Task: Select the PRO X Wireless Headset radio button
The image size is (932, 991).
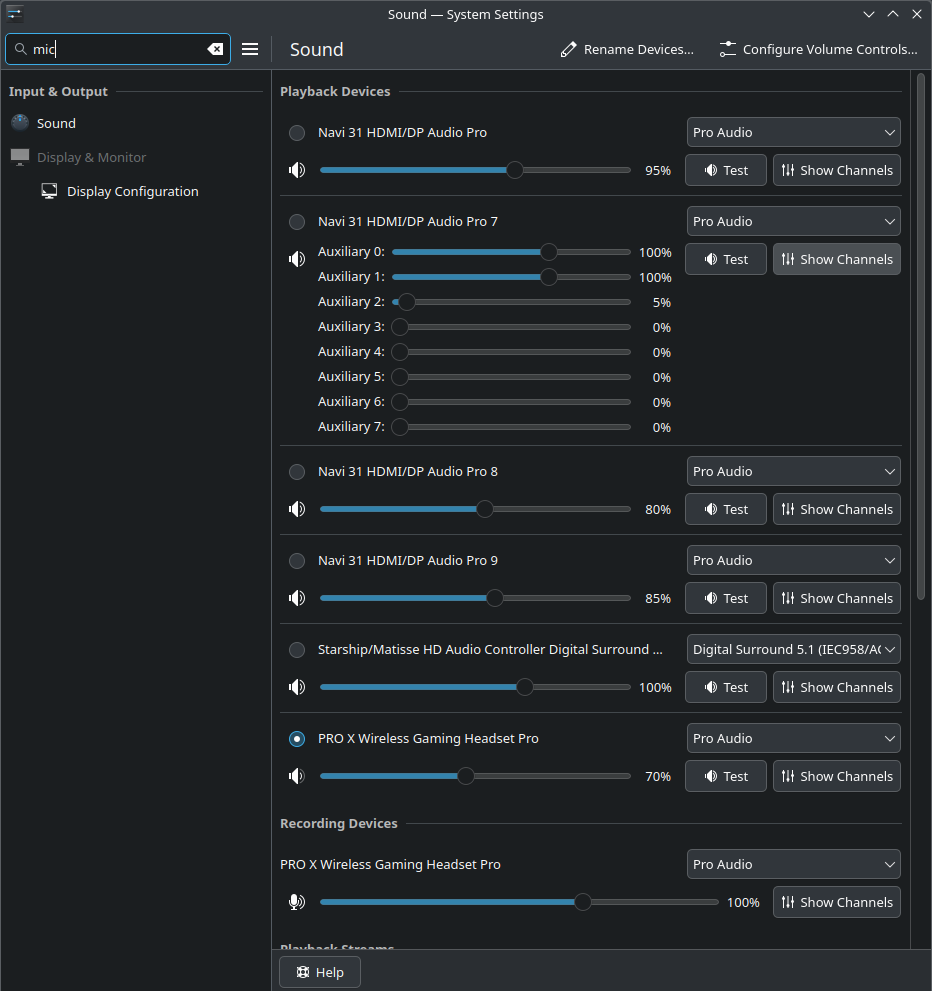Action: 297,739
